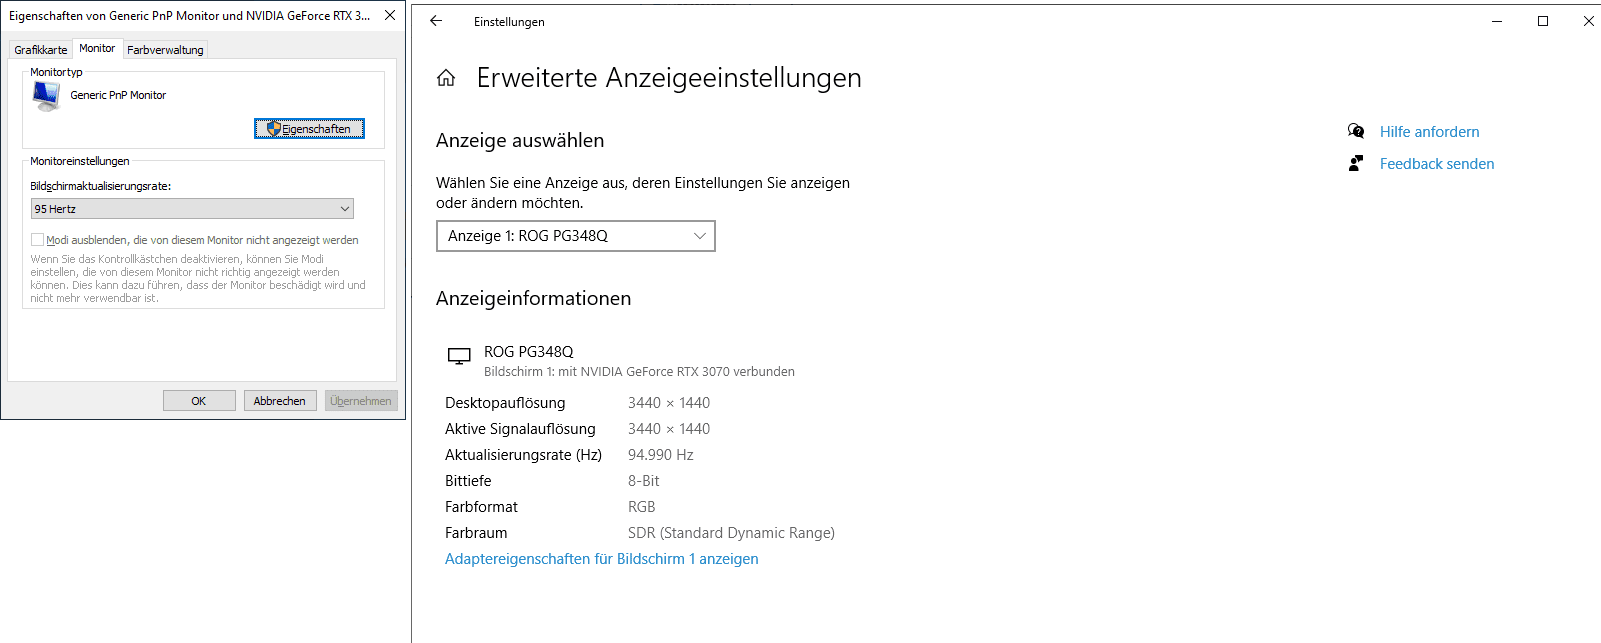Expand the 'Anzeige 1: ROG PG348Q' combo box
Screen dimensions: 1601x643
point(576,236)
